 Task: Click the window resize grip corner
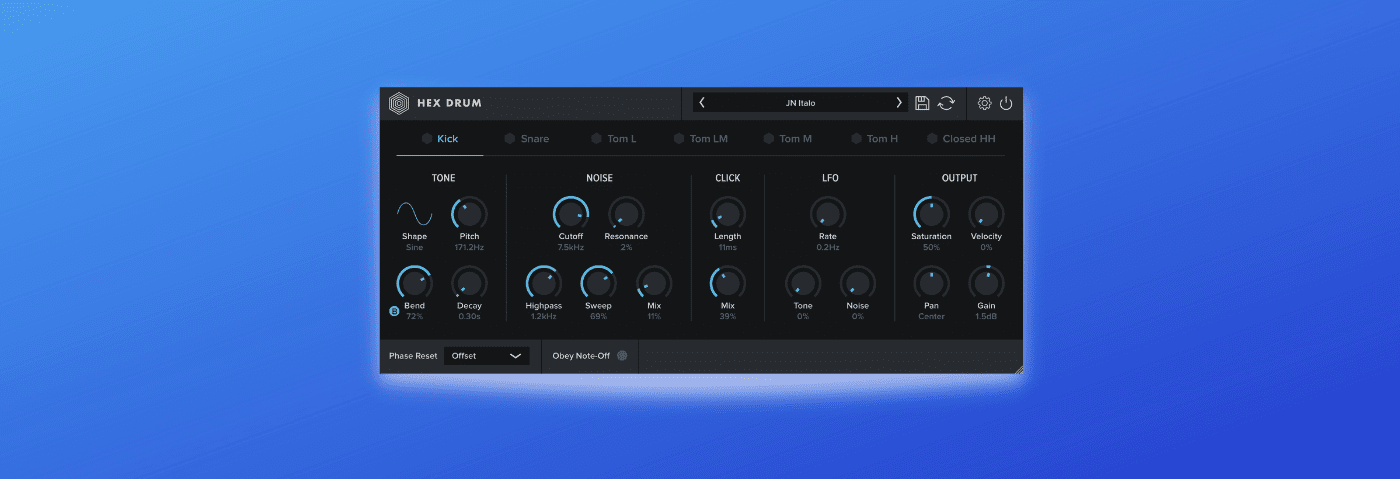[1018, 369]
